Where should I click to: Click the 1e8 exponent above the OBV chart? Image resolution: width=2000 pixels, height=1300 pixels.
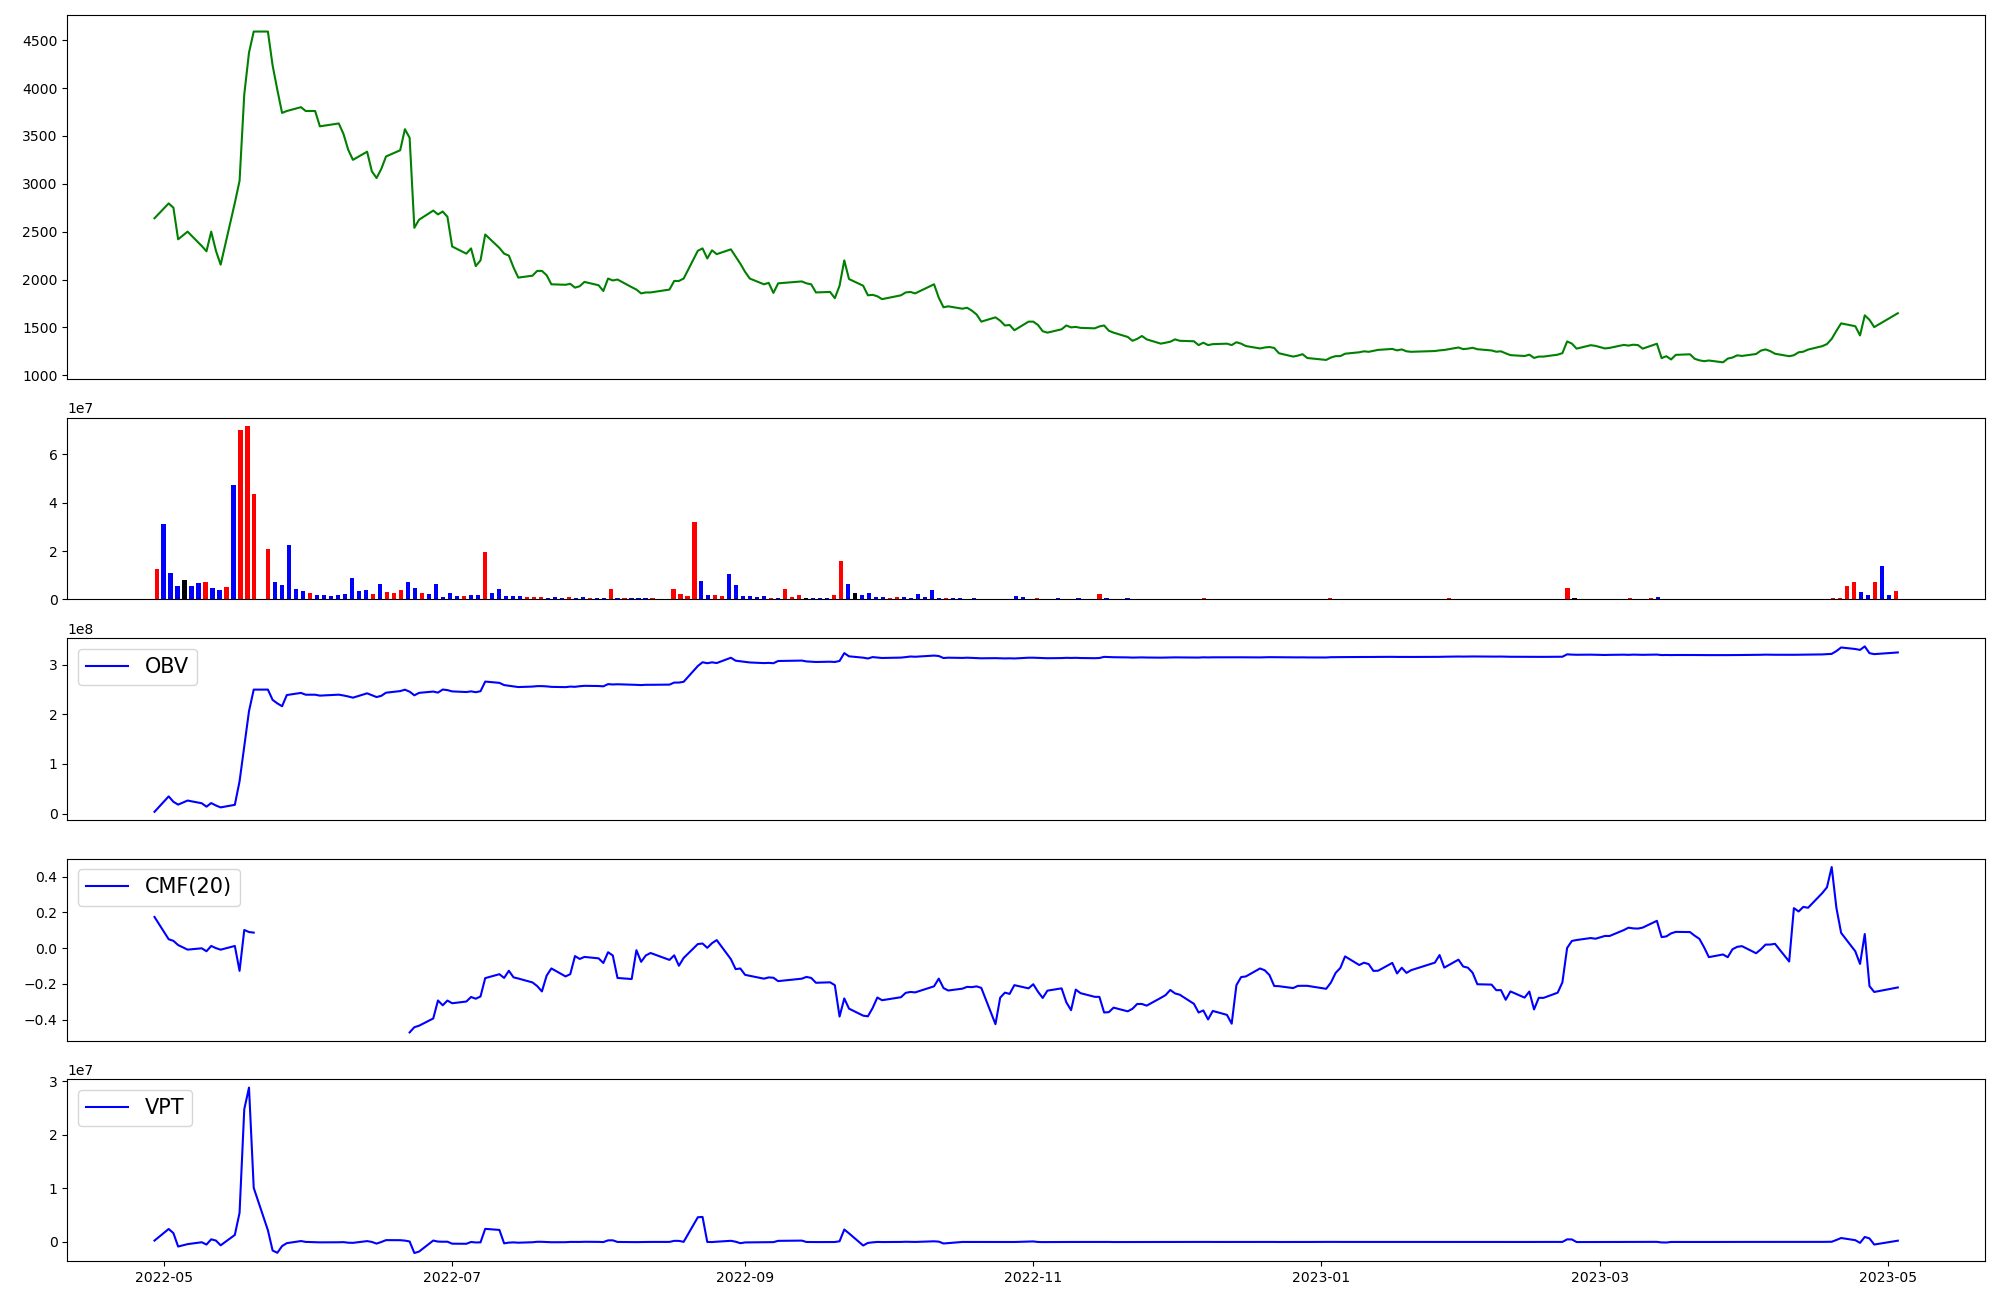click(79, 629)
